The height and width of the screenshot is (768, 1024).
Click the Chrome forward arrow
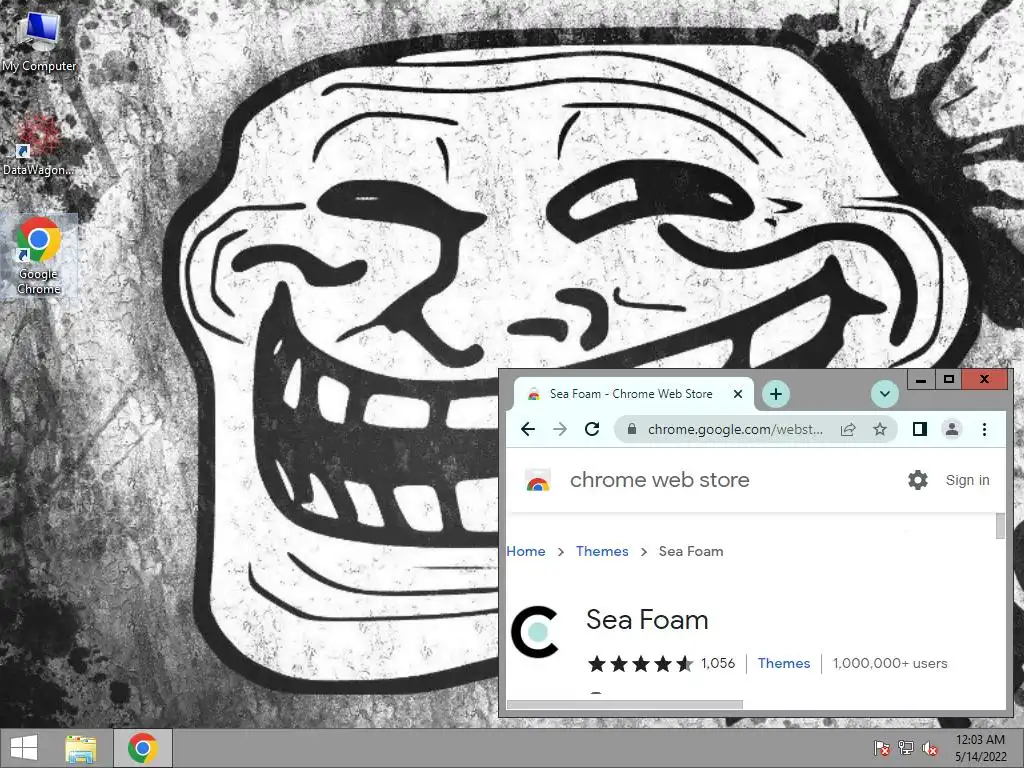(x=560, y=429)
